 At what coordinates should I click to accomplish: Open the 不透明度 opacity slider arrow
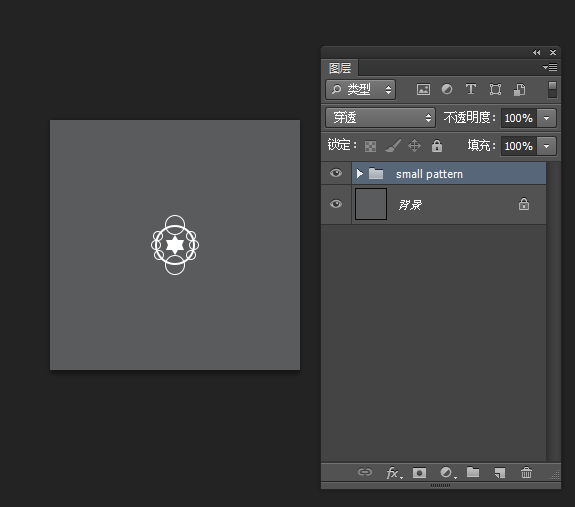click(x=546, y=118)
